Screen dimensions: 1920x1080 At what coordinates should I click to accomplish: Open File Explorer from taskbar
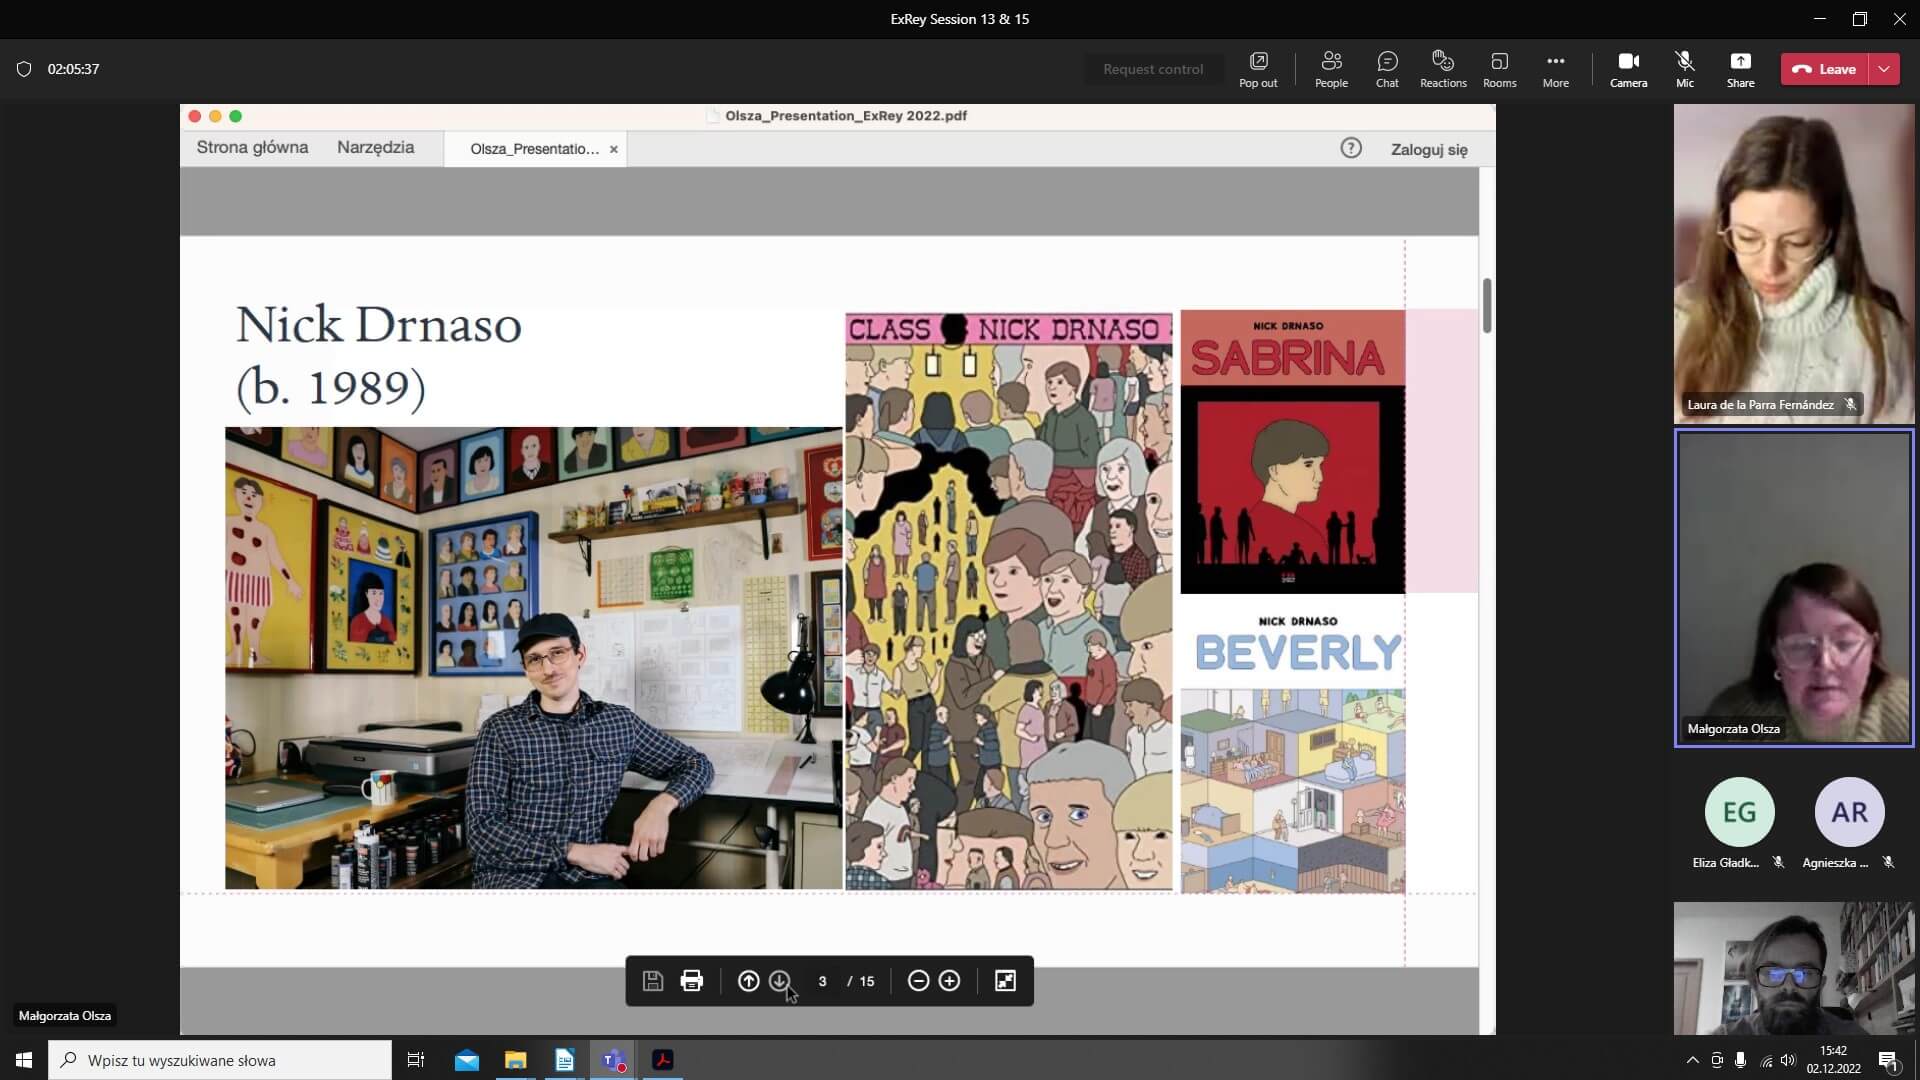tap(515, 1060)
